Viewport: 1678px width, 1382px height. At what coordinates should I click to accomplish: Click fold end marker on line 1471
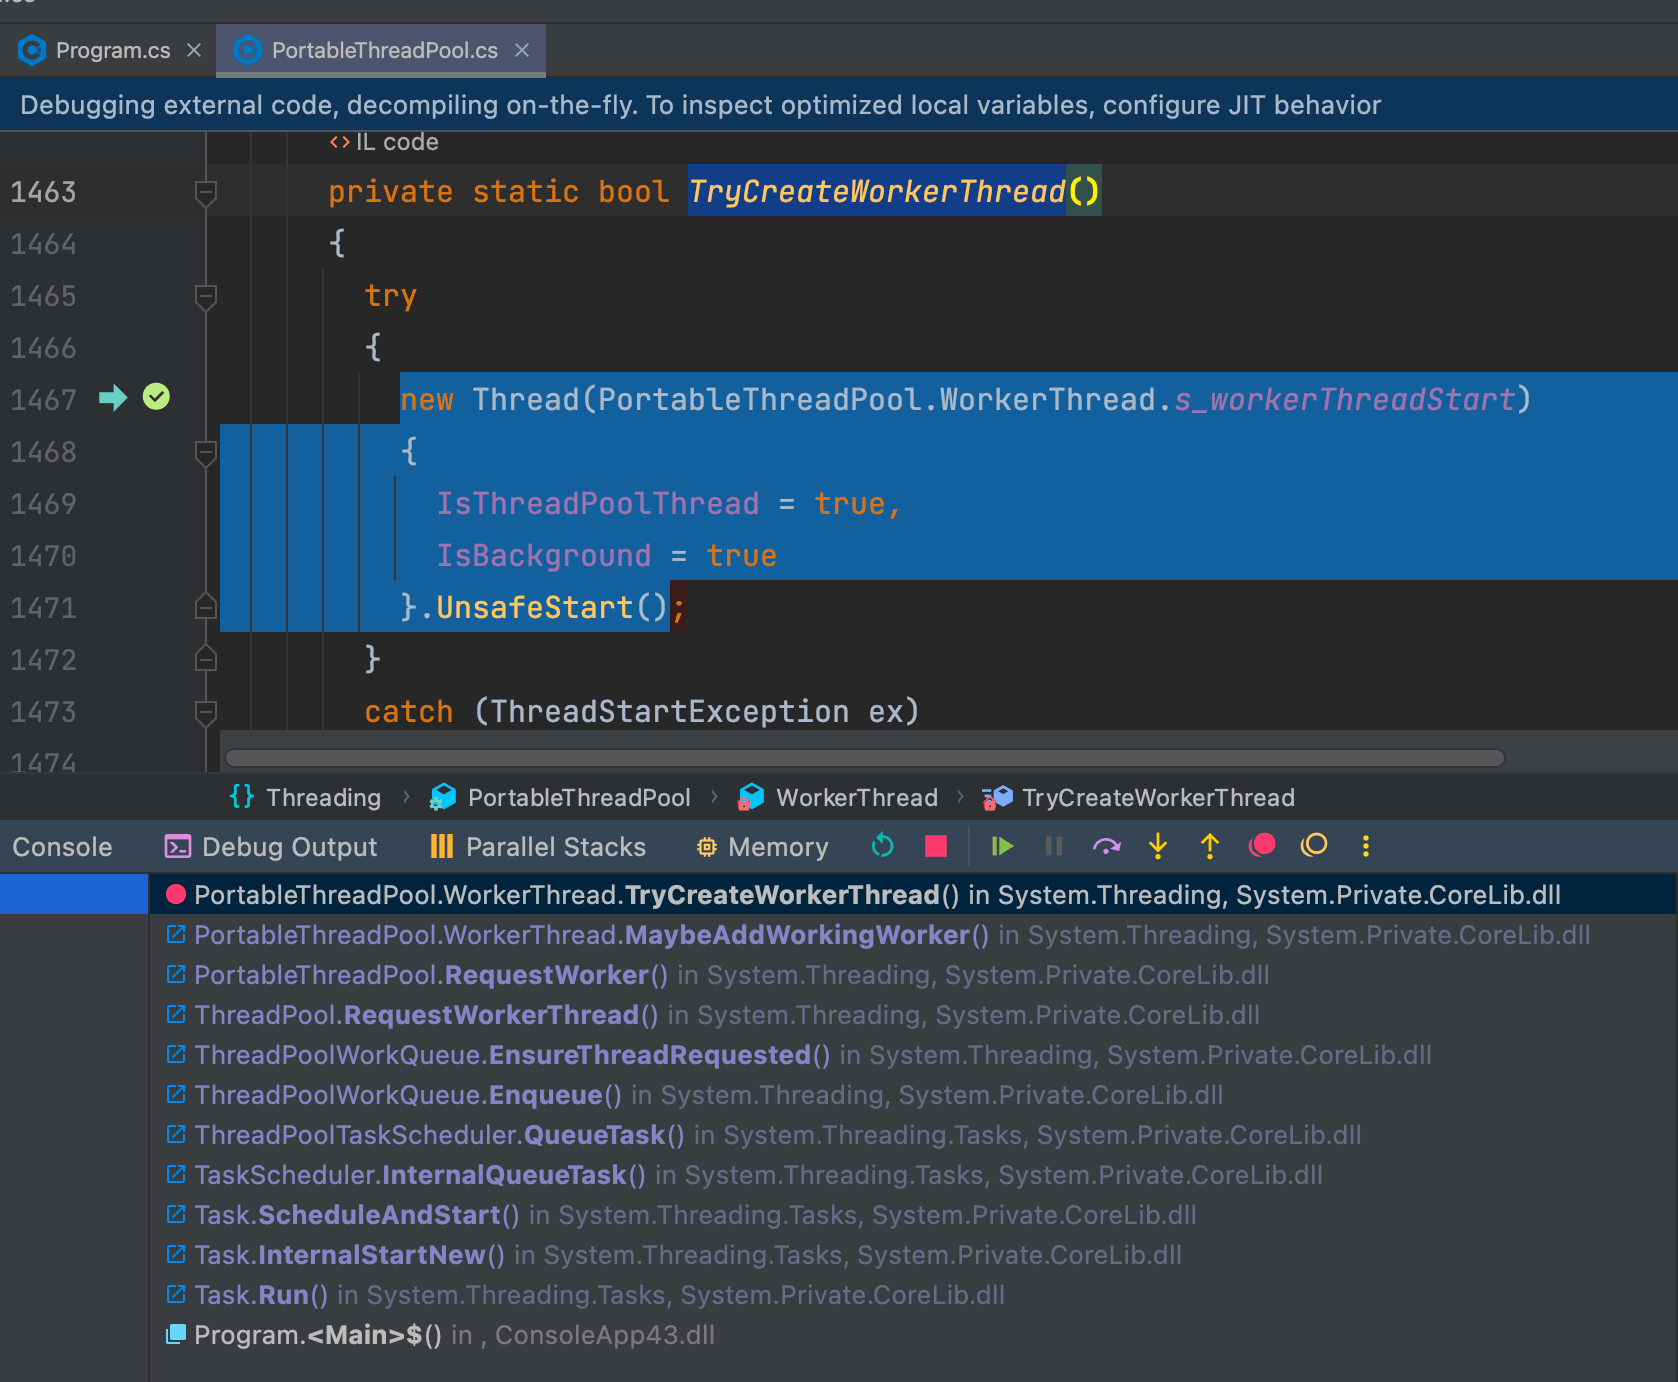(x=206, y=608)
